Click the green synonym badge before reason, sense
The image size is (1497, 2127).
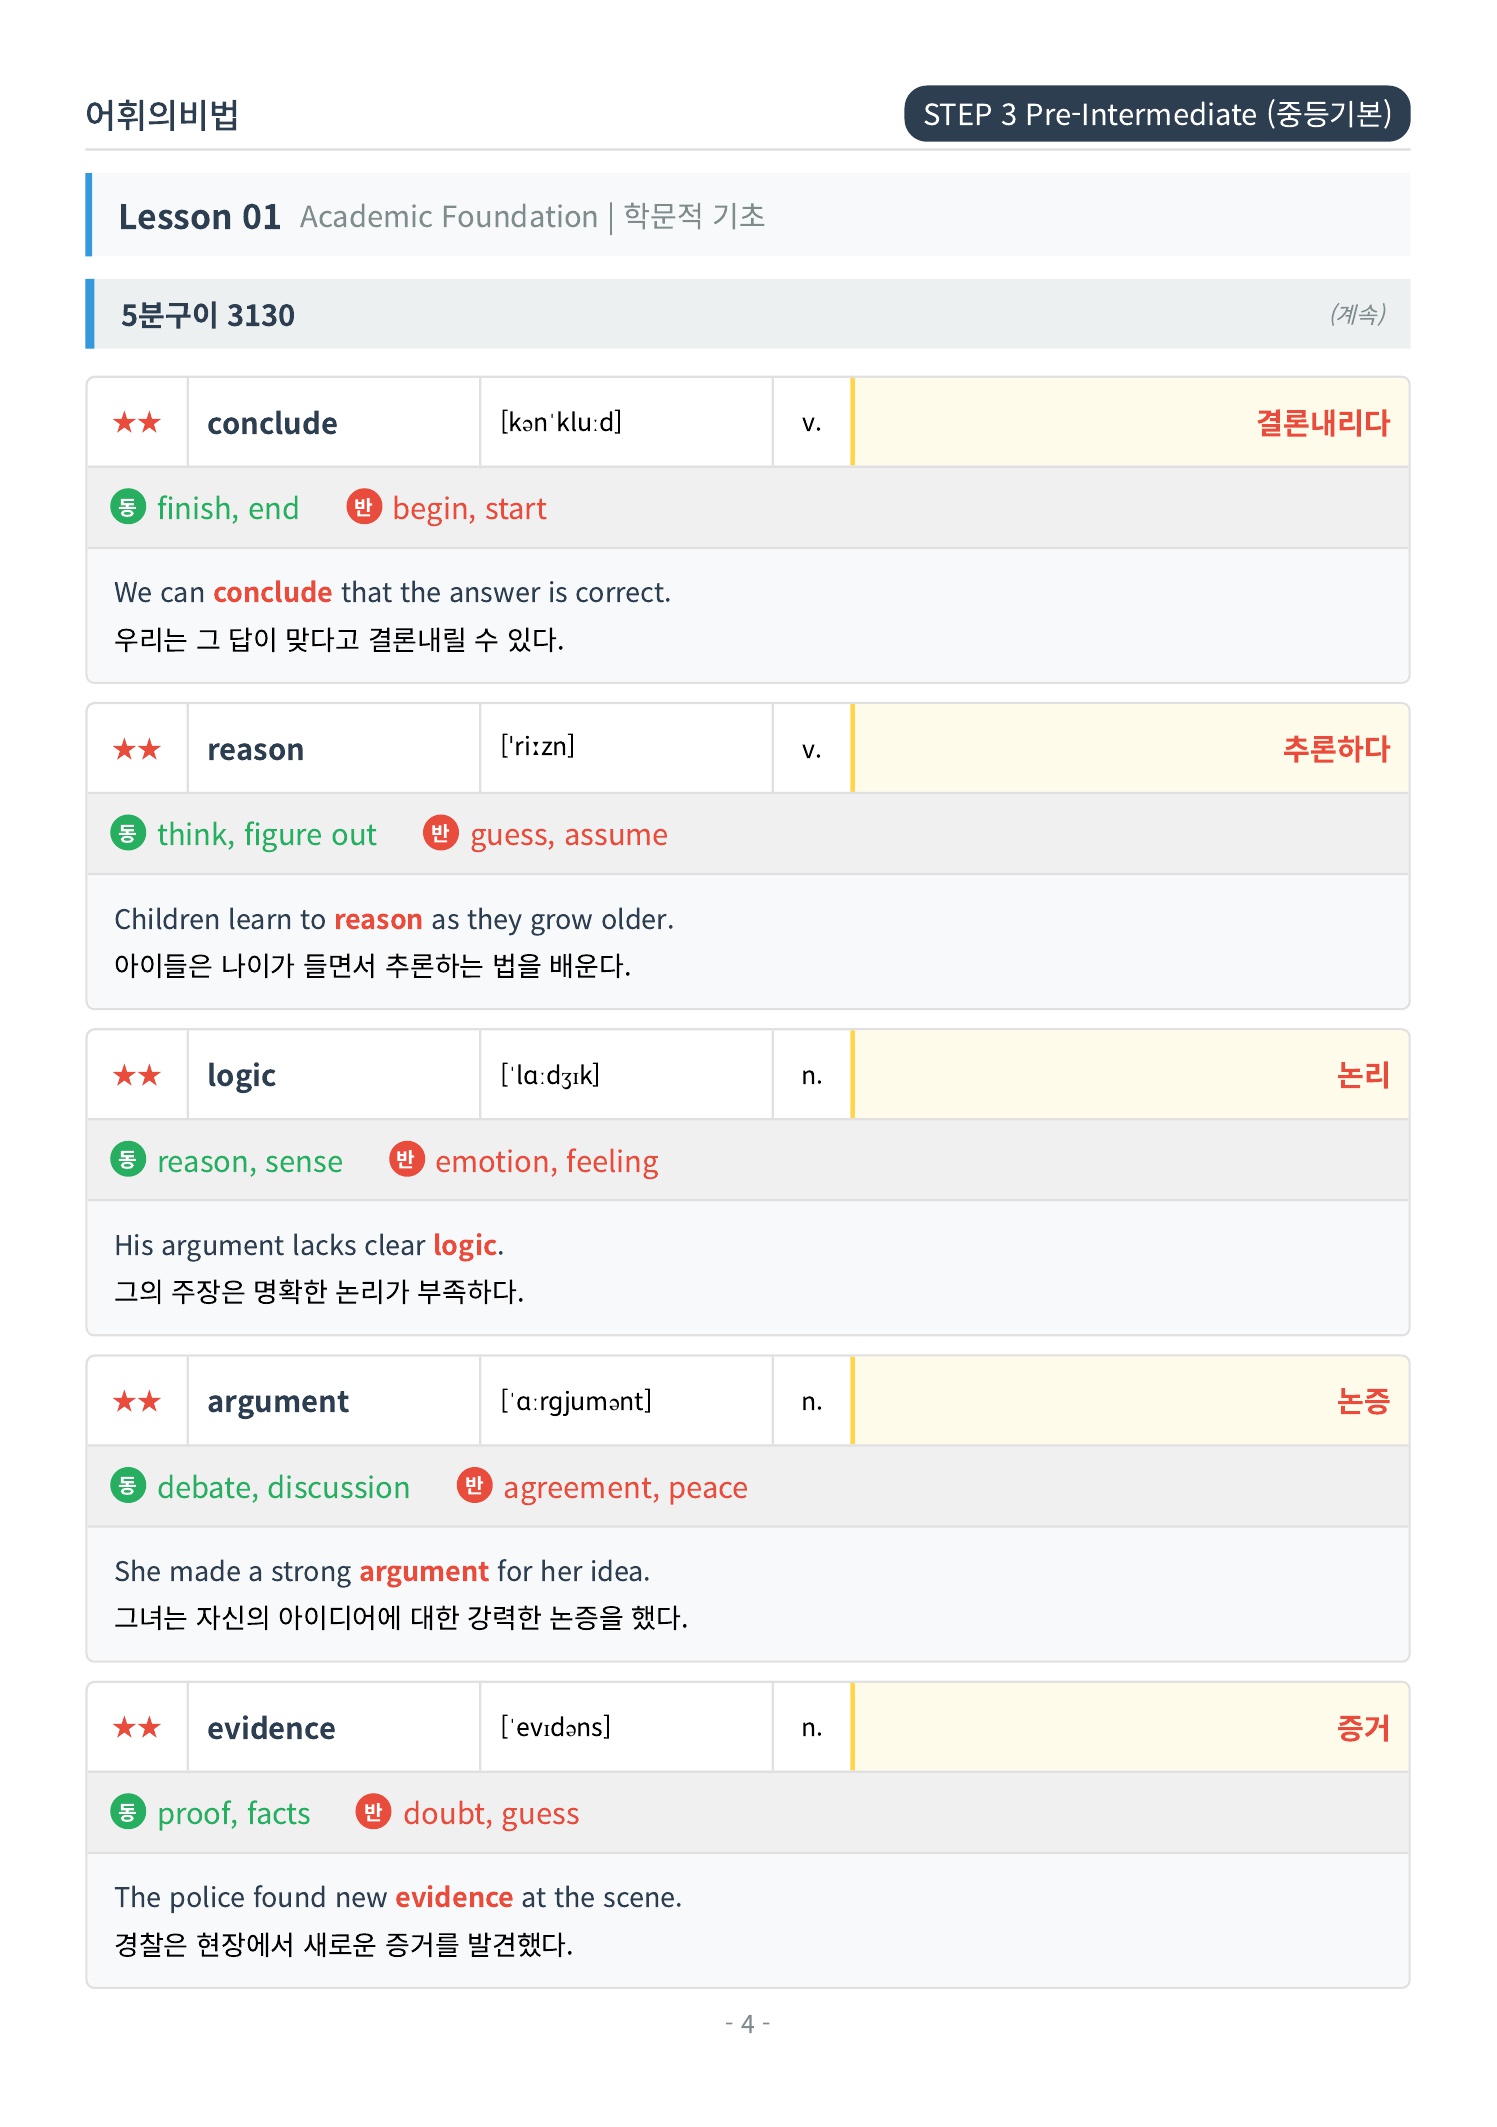[128, 1160]
